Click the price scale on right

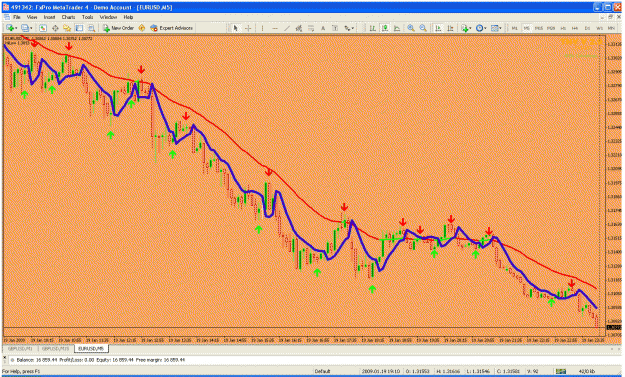tap(613, 185)
